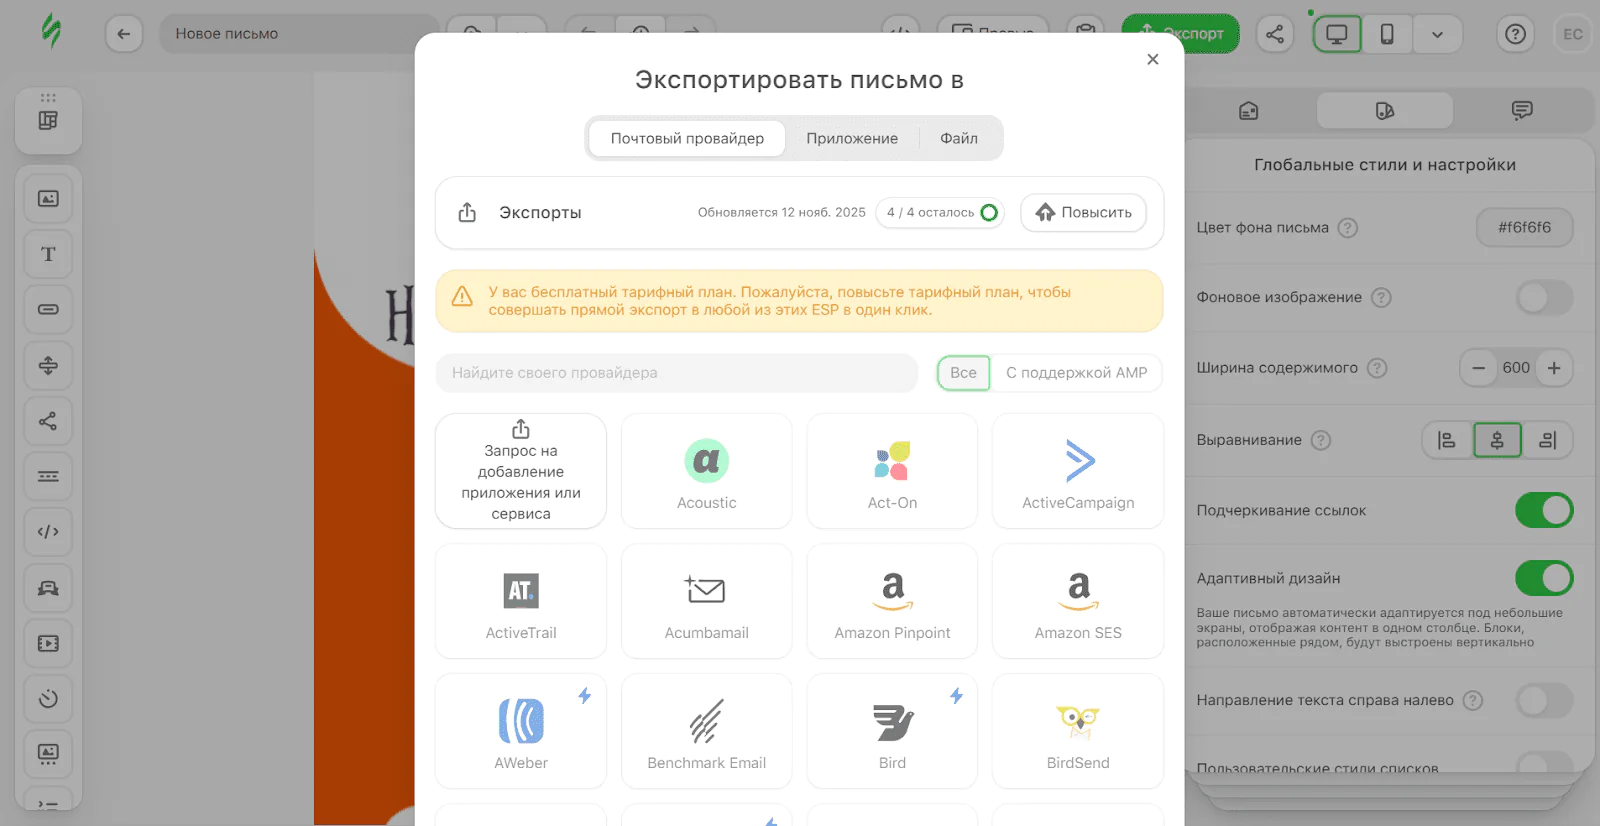
Task: Choose the AWeber provider
Action: 521,731
